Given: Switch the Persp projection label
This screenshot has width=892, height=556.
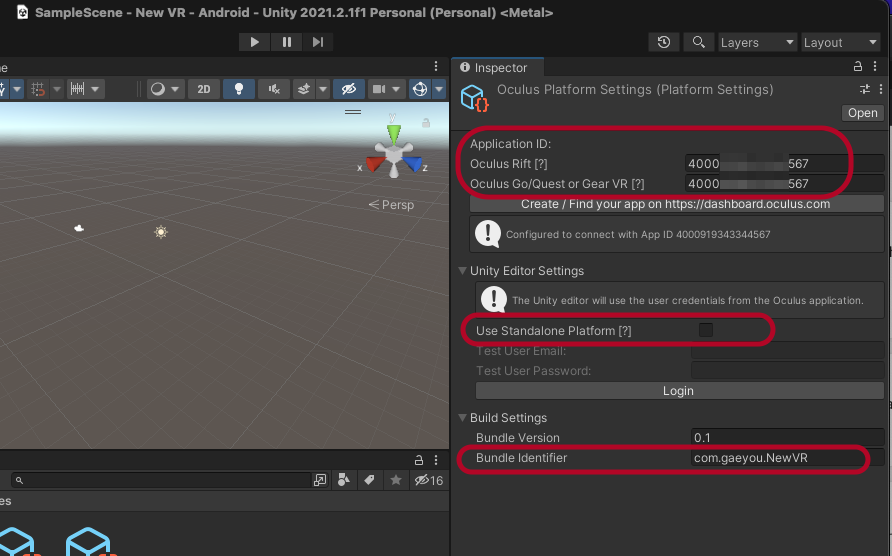Looking at the screenshot, I should click(391, 205).
